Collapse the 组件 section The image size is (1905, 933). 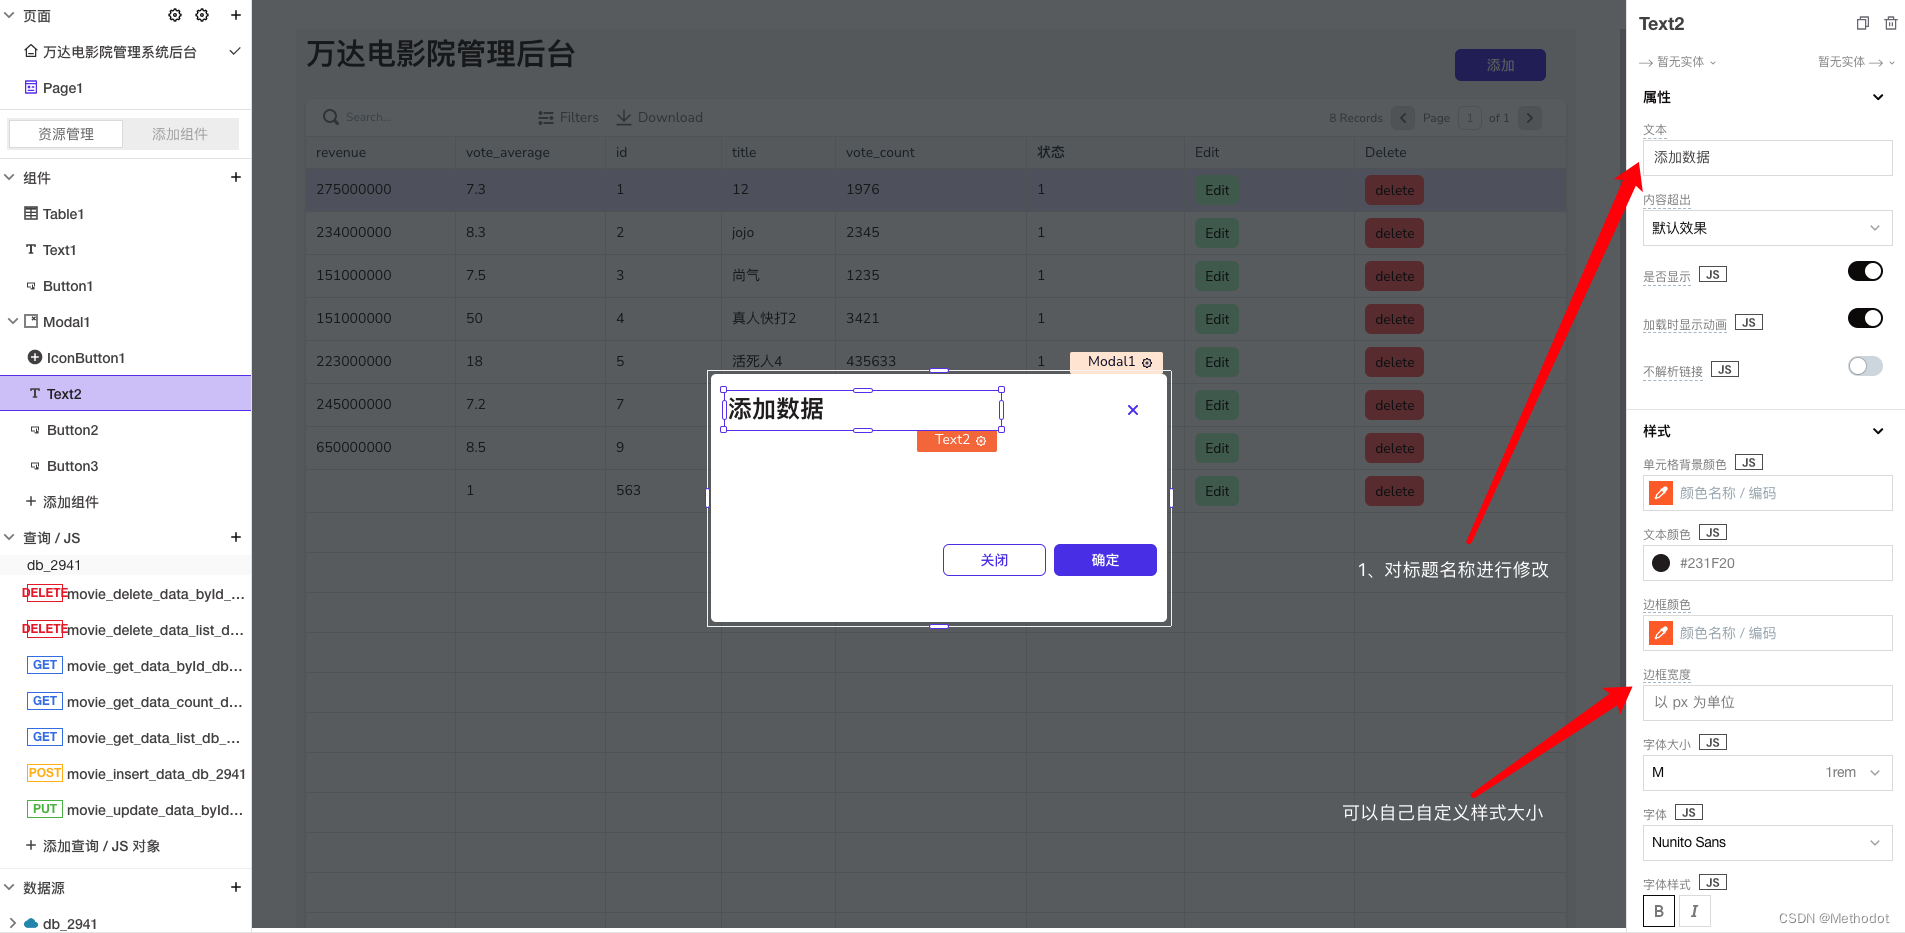(x=9, y=177)
